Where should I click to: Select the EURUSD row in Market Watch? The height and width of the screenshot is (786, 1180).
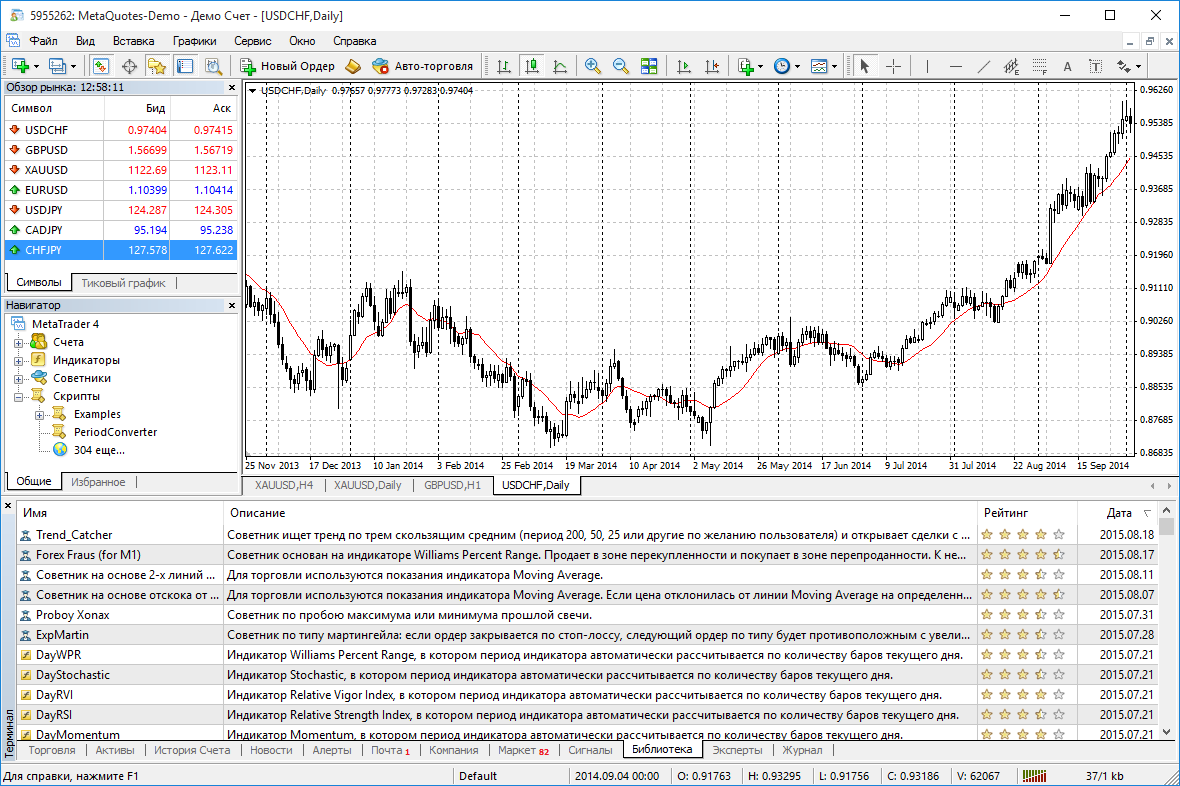tap(47, 190)
